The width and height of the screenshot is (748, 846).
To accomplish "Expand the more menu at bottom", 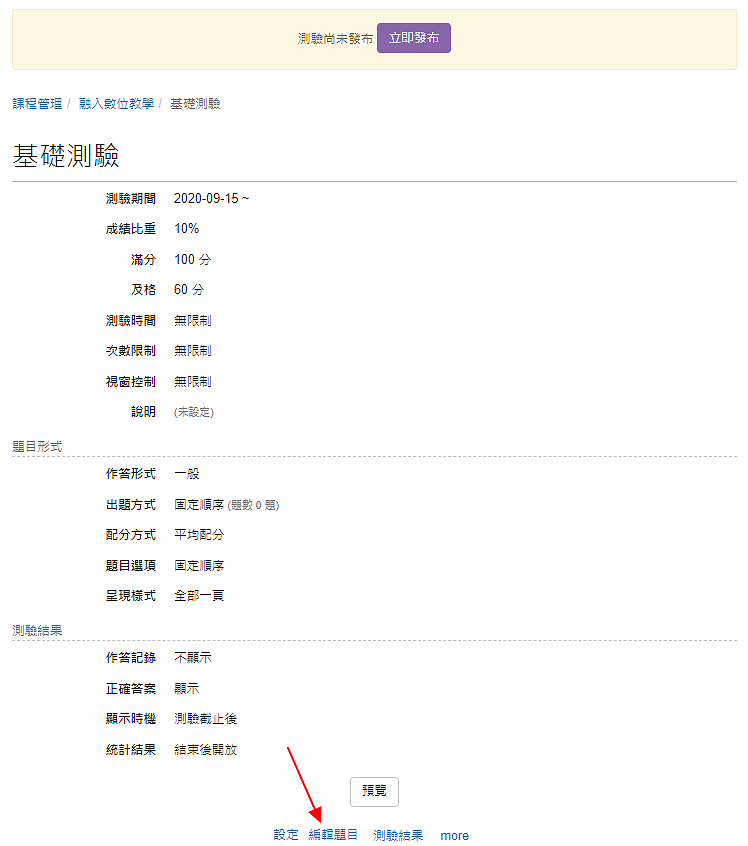I will coord(454,836).
